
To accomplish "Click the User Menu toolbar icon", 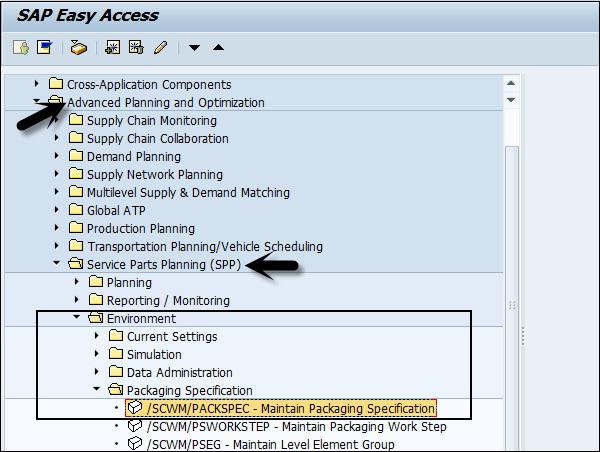I will click(x=21, y=48).
